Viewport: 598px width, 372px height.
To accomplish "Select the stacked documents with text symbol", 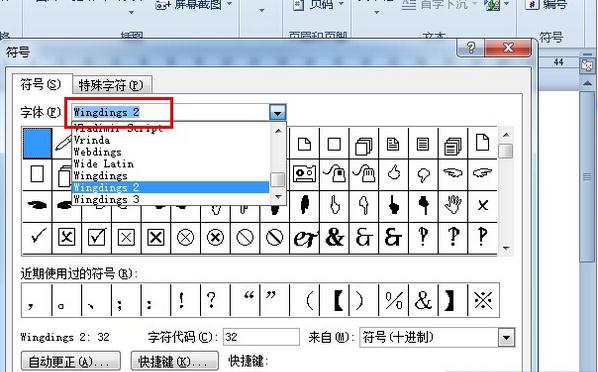I will click(x=453, y=144).
